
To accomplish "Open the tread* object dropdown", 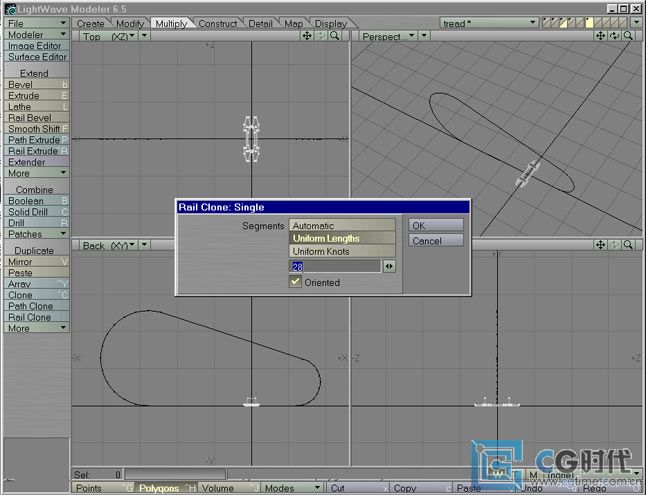I will [489, 23].
